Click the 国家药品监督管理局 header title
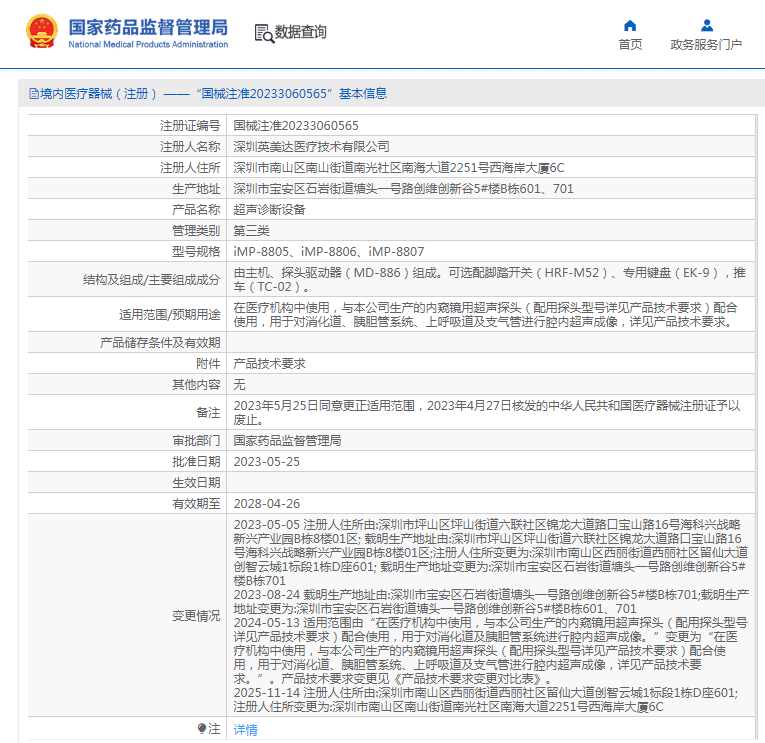765x743 pixels. coord(148,26)
